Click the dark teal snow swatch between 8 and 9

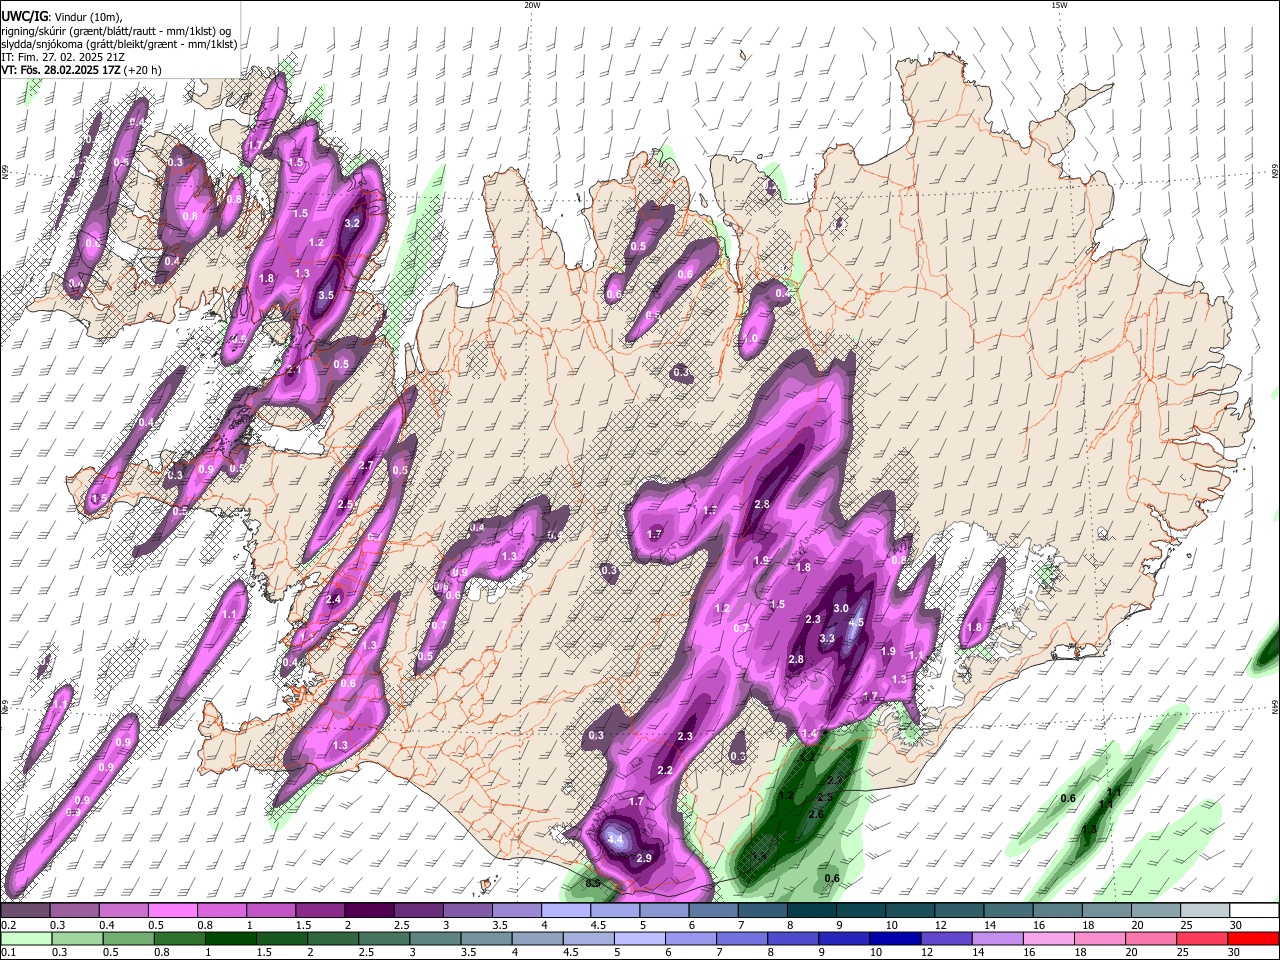(811, 910)
